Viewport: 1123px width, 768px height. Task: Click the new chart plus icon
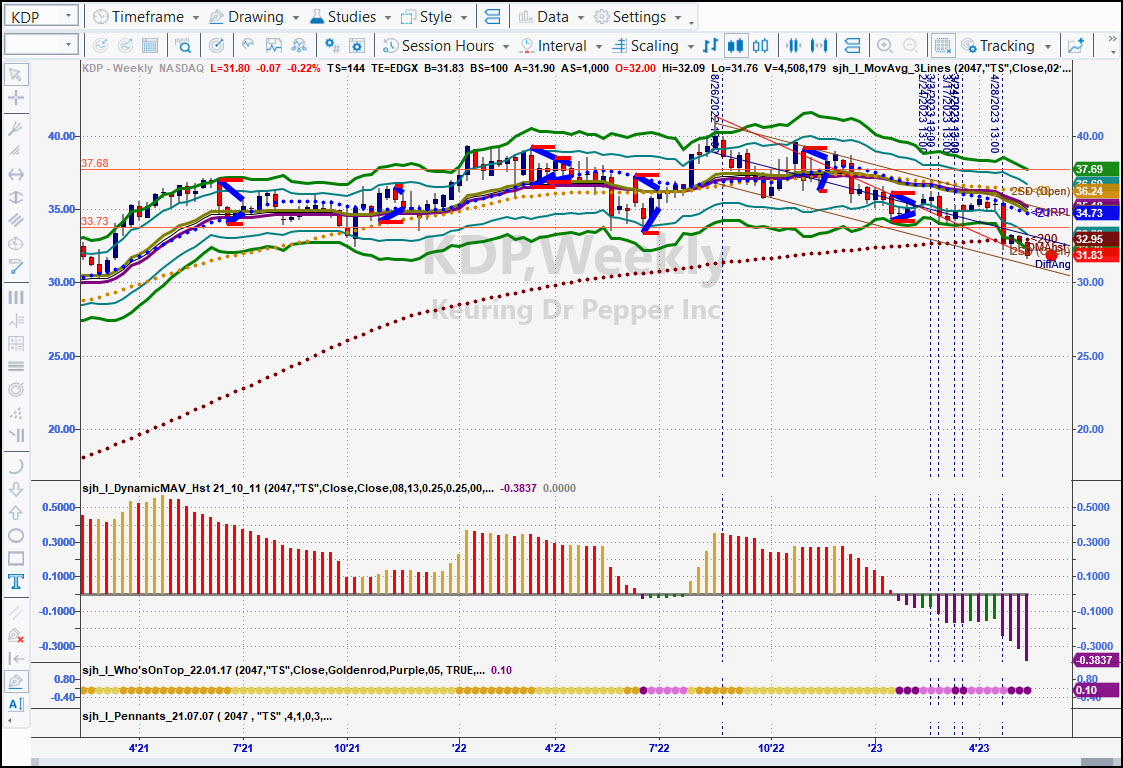coord(1076,46)
